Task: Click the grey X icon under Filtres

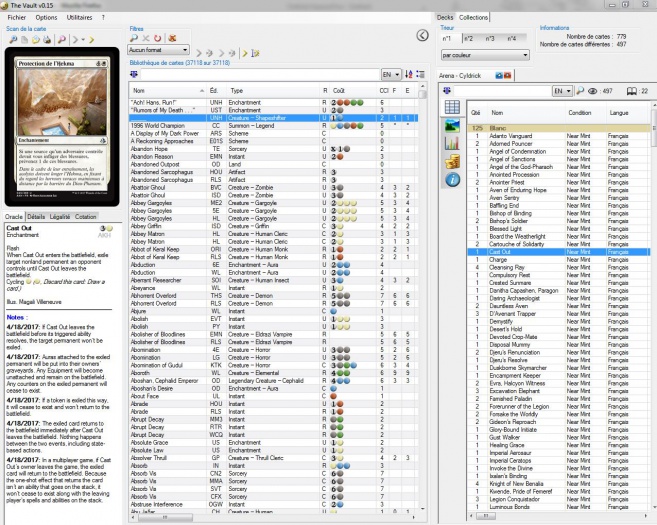Action: (x=145, y=38)
